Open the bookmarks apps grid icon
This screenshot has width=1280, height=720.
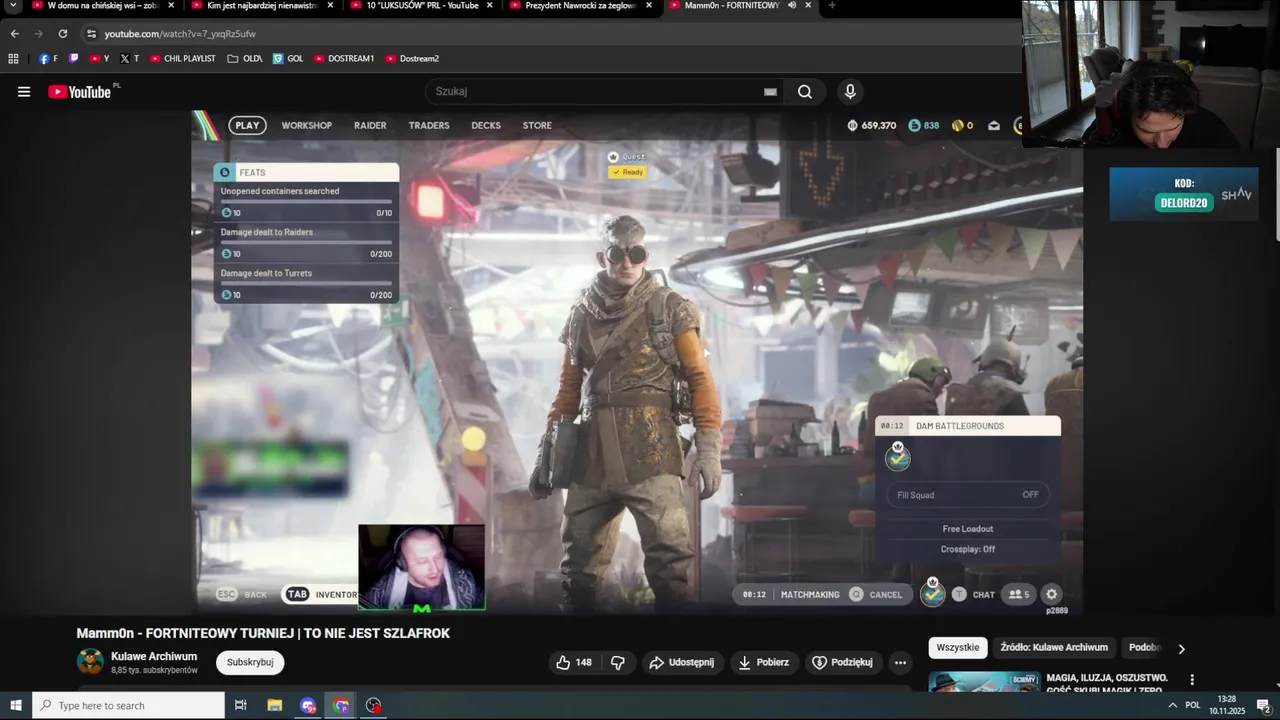[x=13, y=59]
